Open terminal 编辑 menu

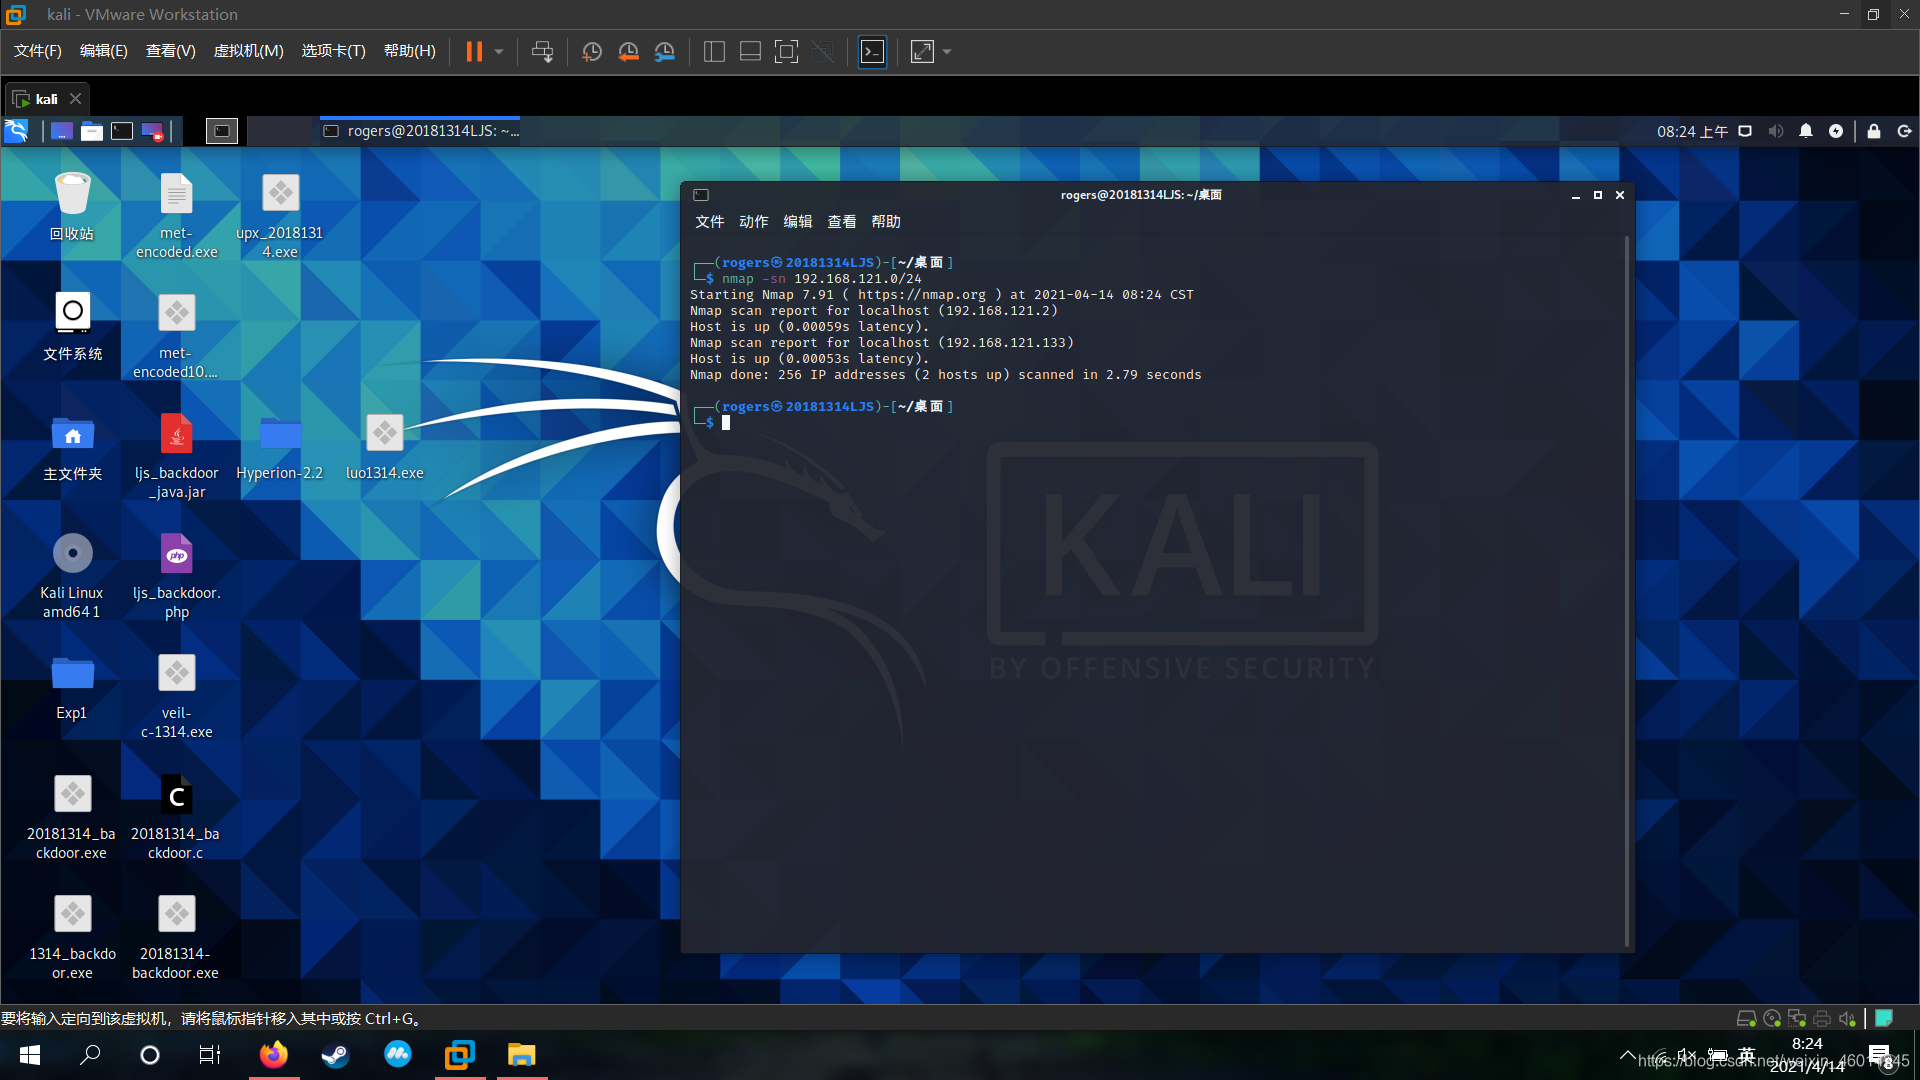pyautogui.click(x=798, y=221)
